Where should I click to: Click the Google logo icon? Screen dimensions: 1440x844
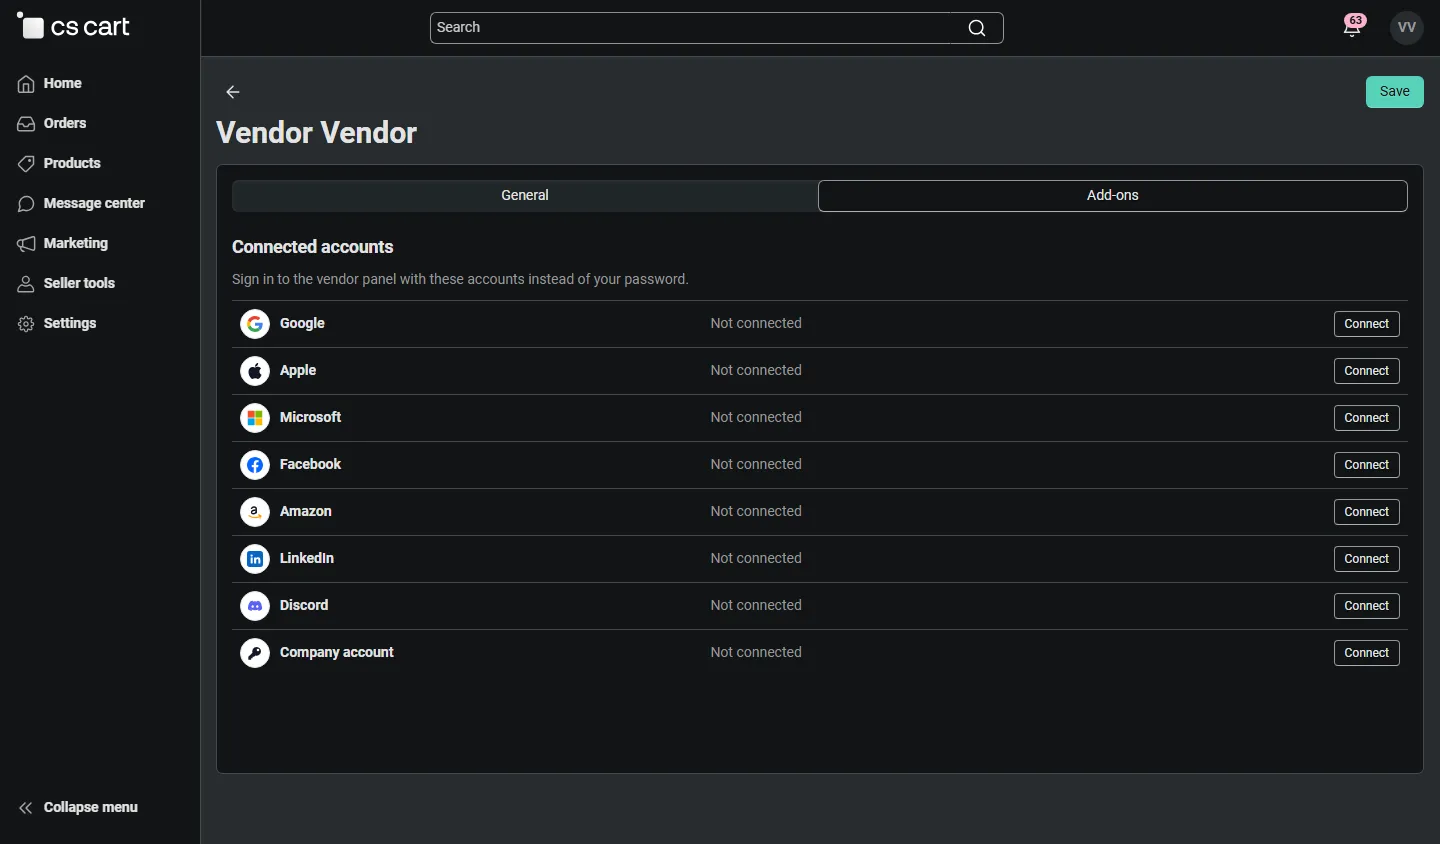pos(255,324)
